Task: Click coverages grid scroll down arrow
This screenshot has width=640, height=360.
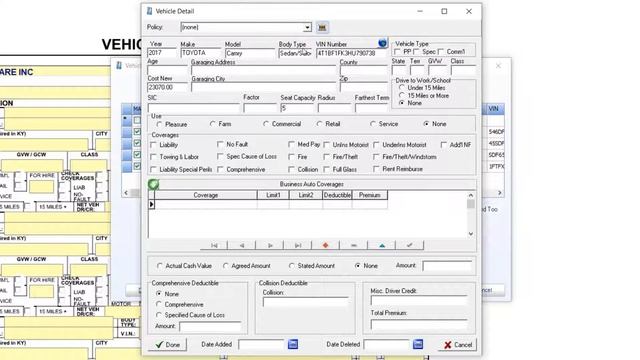Action: tap(471, 234)
